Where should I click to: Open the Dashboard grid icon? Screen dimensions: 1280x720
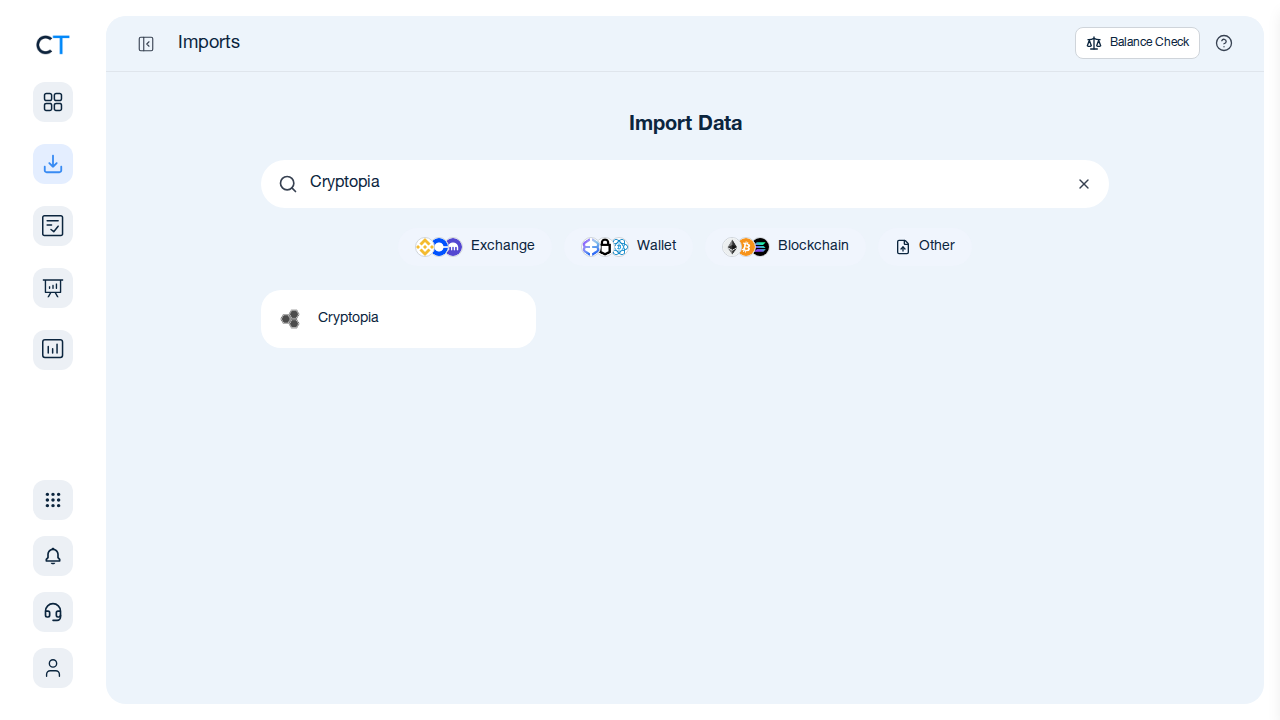53,102
